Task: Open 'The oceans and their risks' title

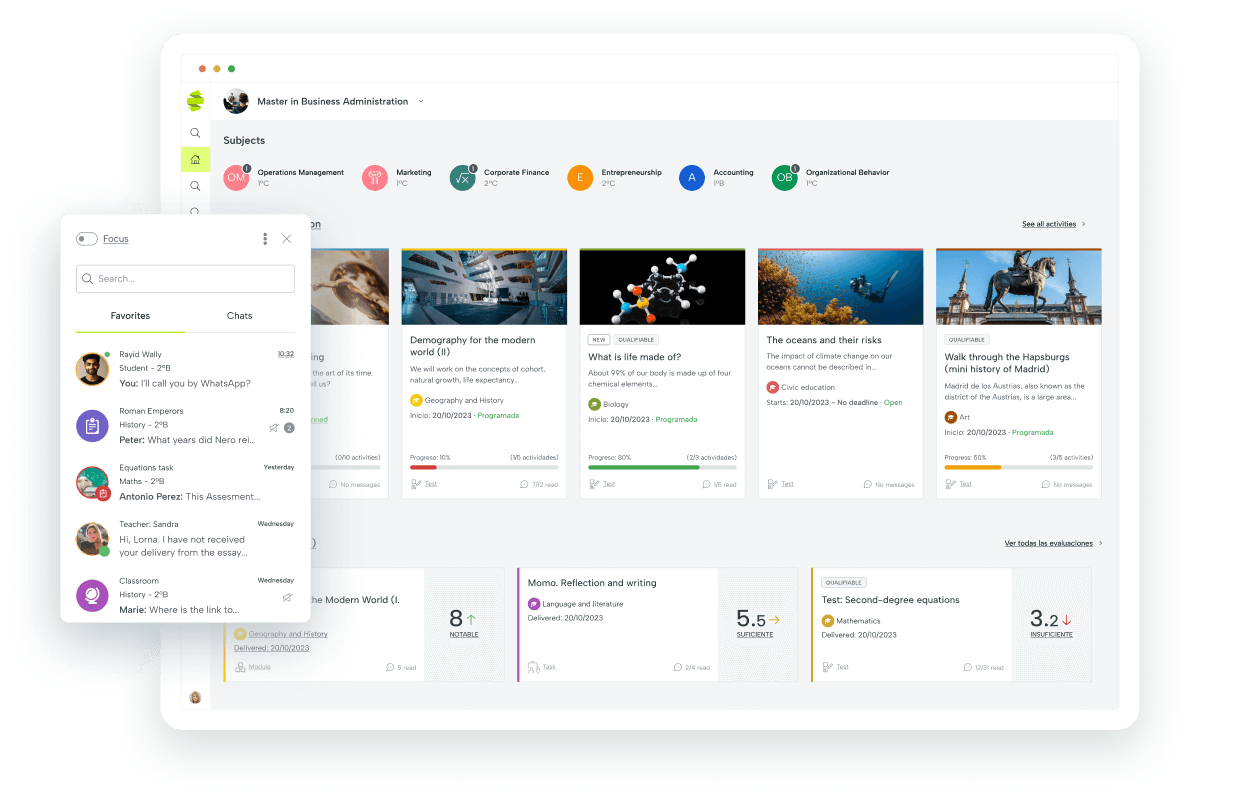Action: 824,340
